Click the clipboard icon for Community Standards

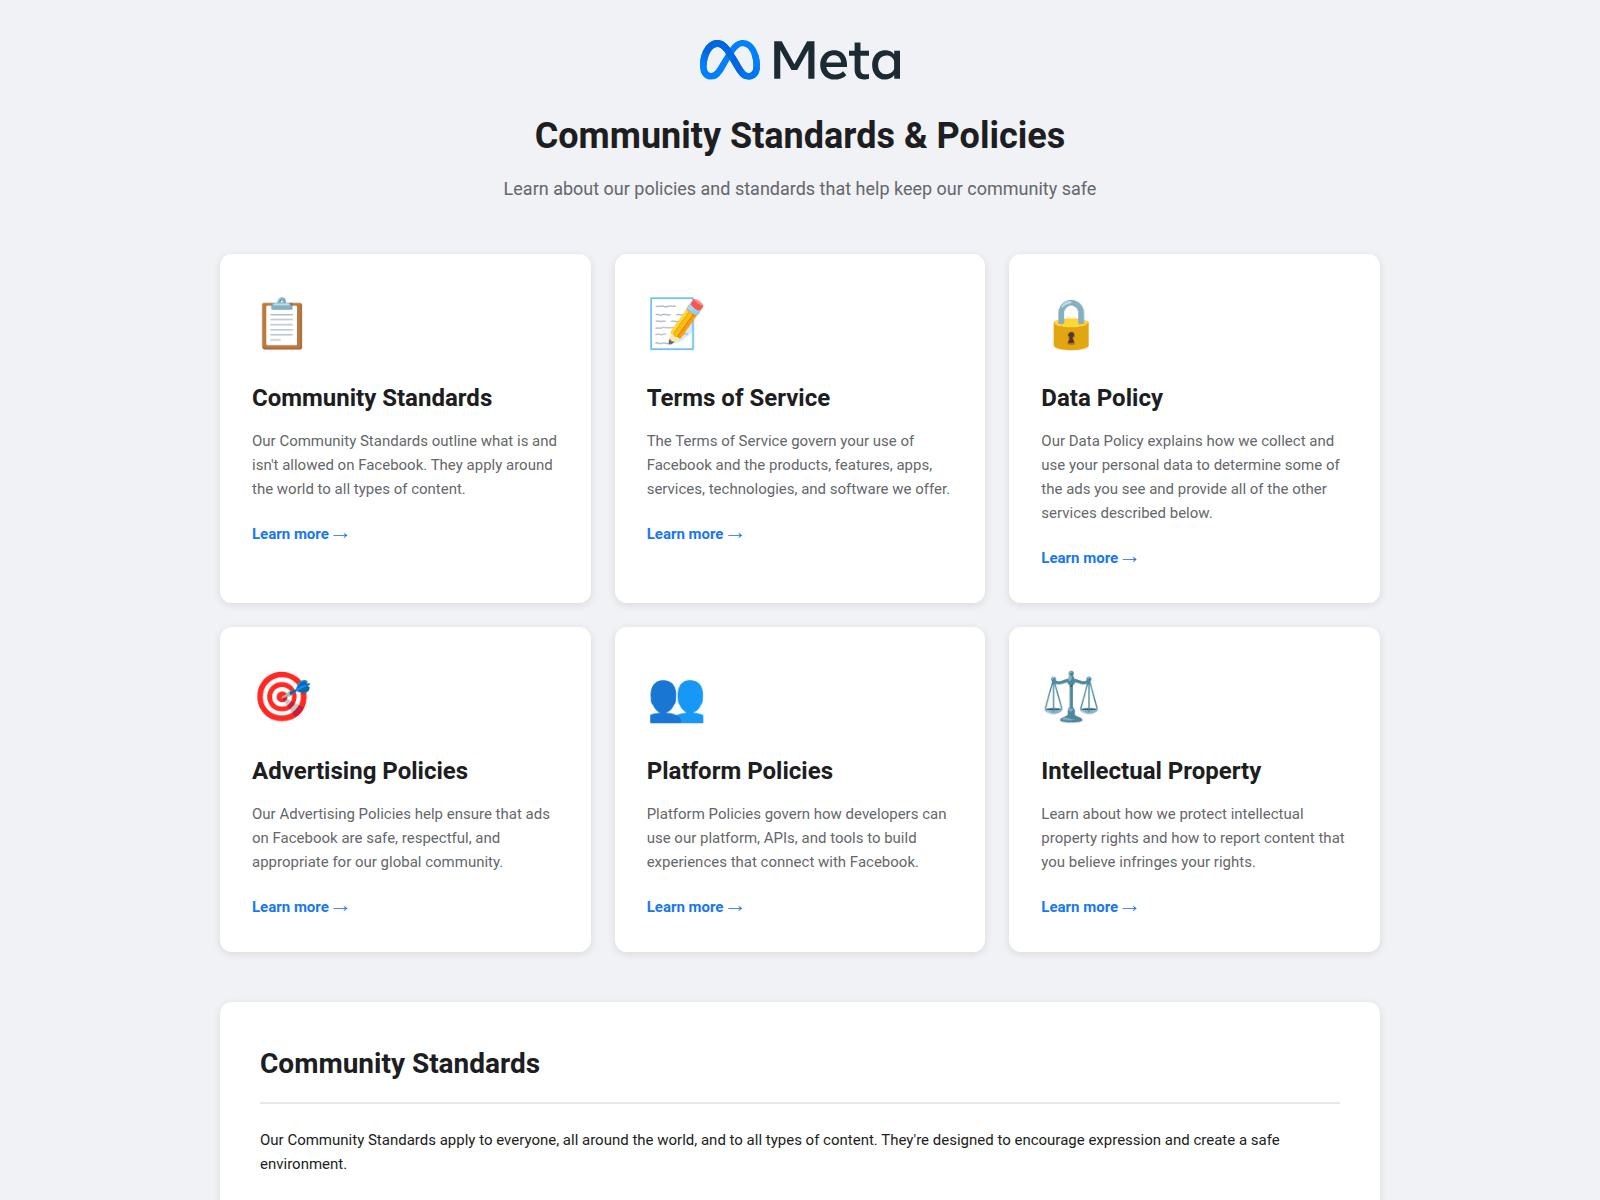282,324
